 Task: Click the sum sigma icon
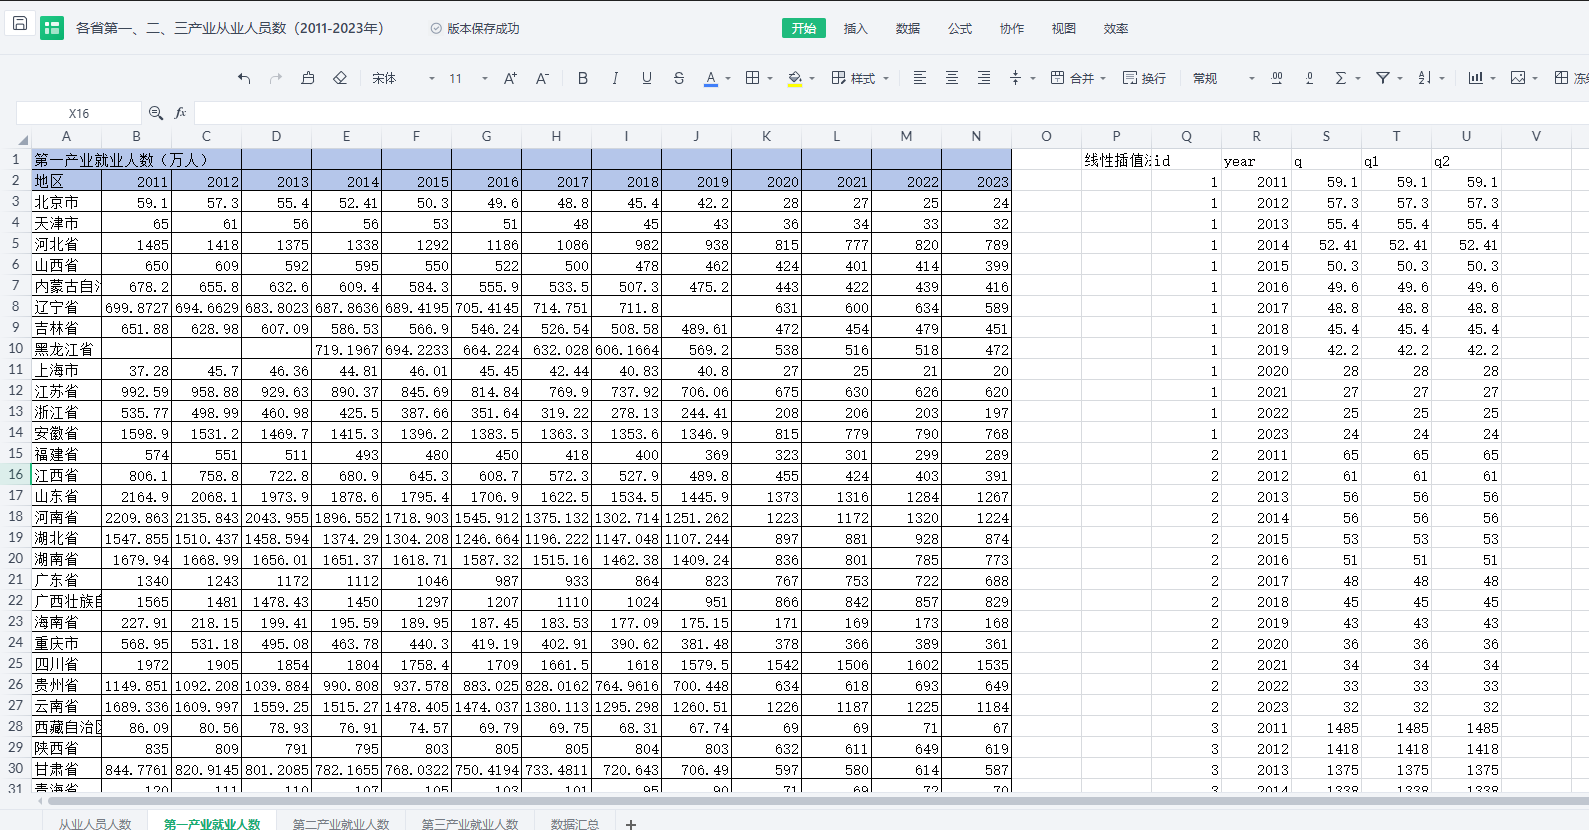click(1341, 78)
